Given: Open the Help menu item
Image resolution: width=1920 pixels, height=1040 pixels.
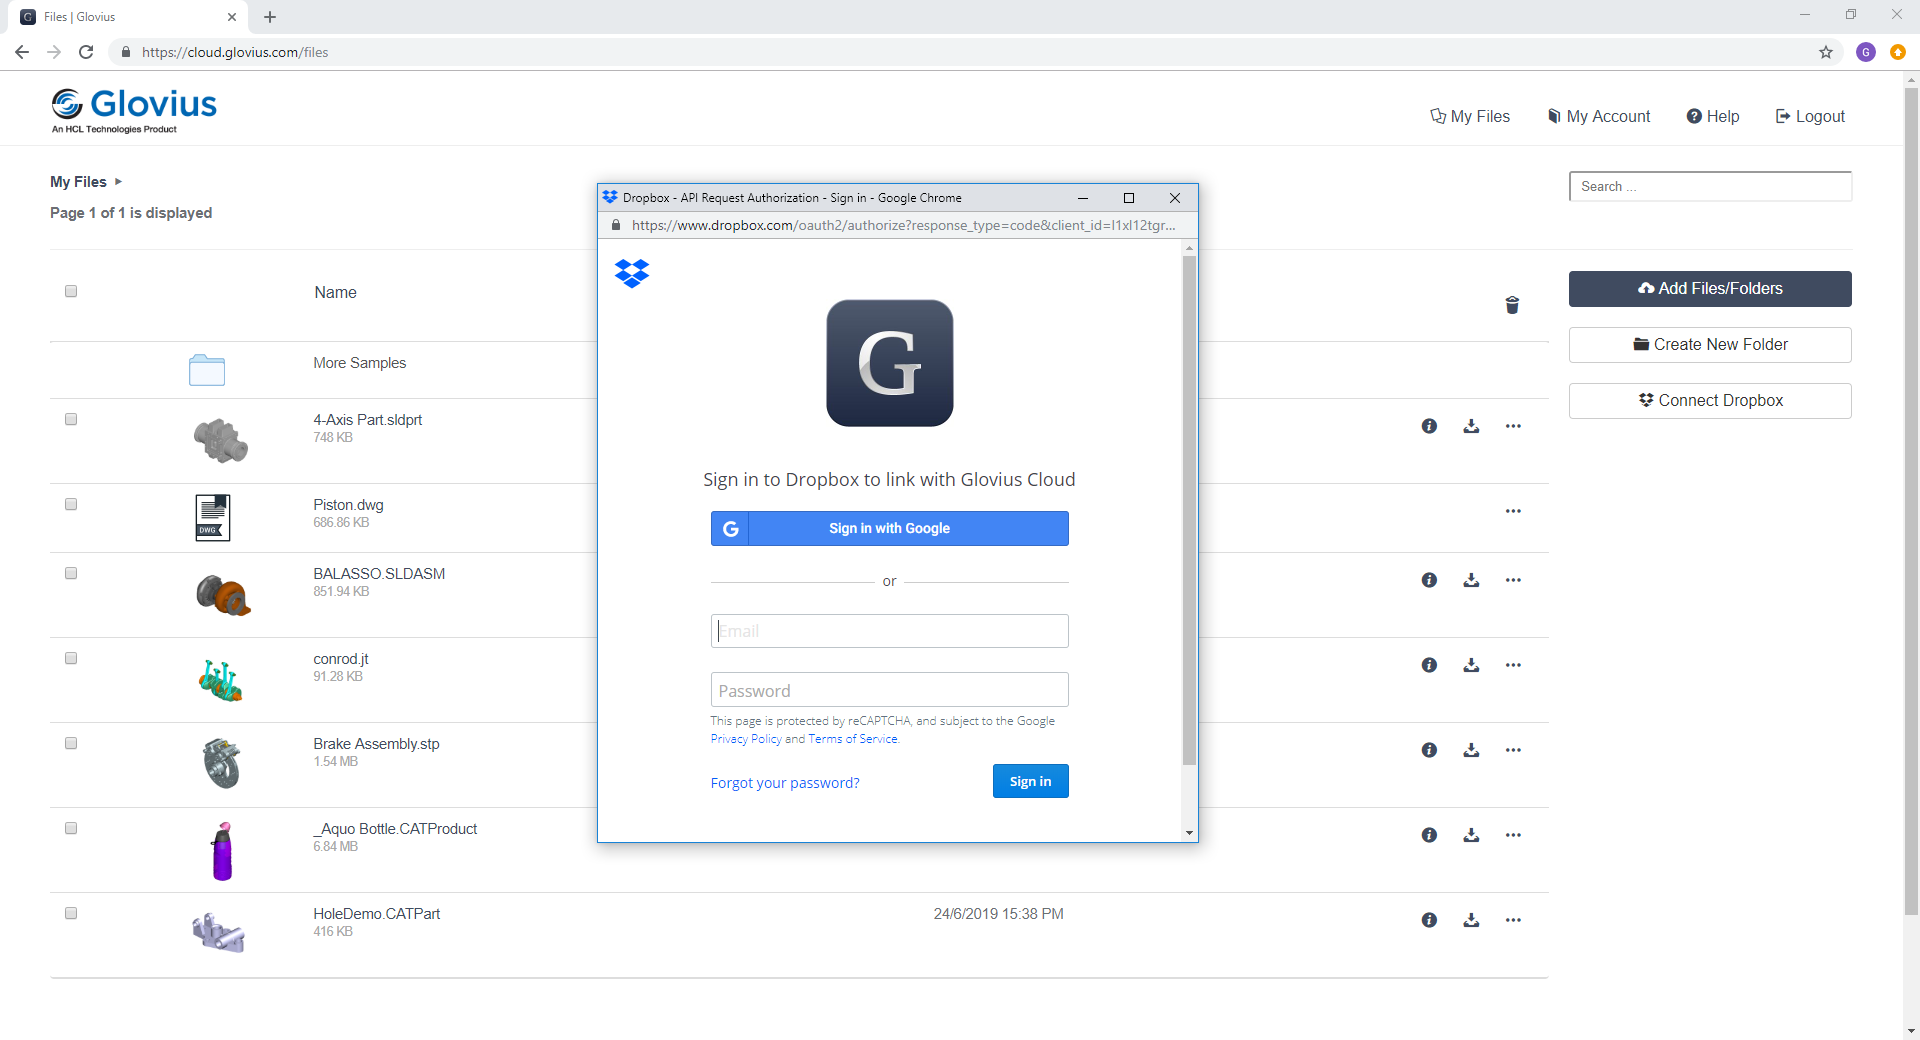Looking at the screenshot, I should [1713, 116].
